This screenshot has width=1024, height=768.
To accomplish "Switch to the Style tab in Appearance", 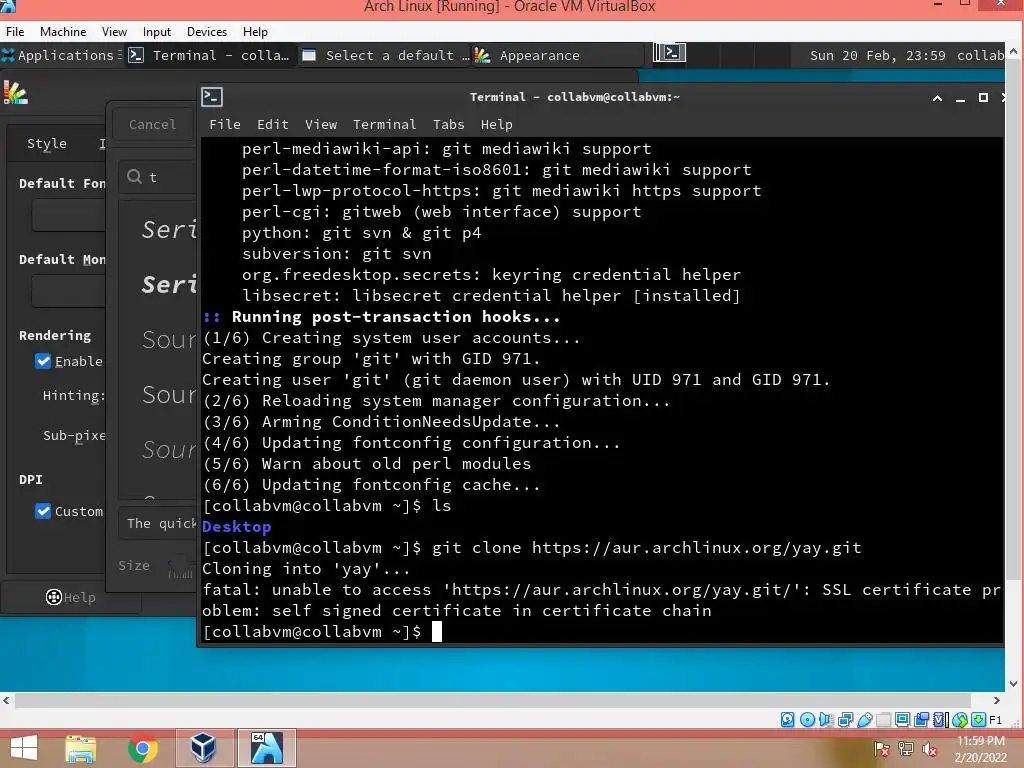I will pos(46,143).
